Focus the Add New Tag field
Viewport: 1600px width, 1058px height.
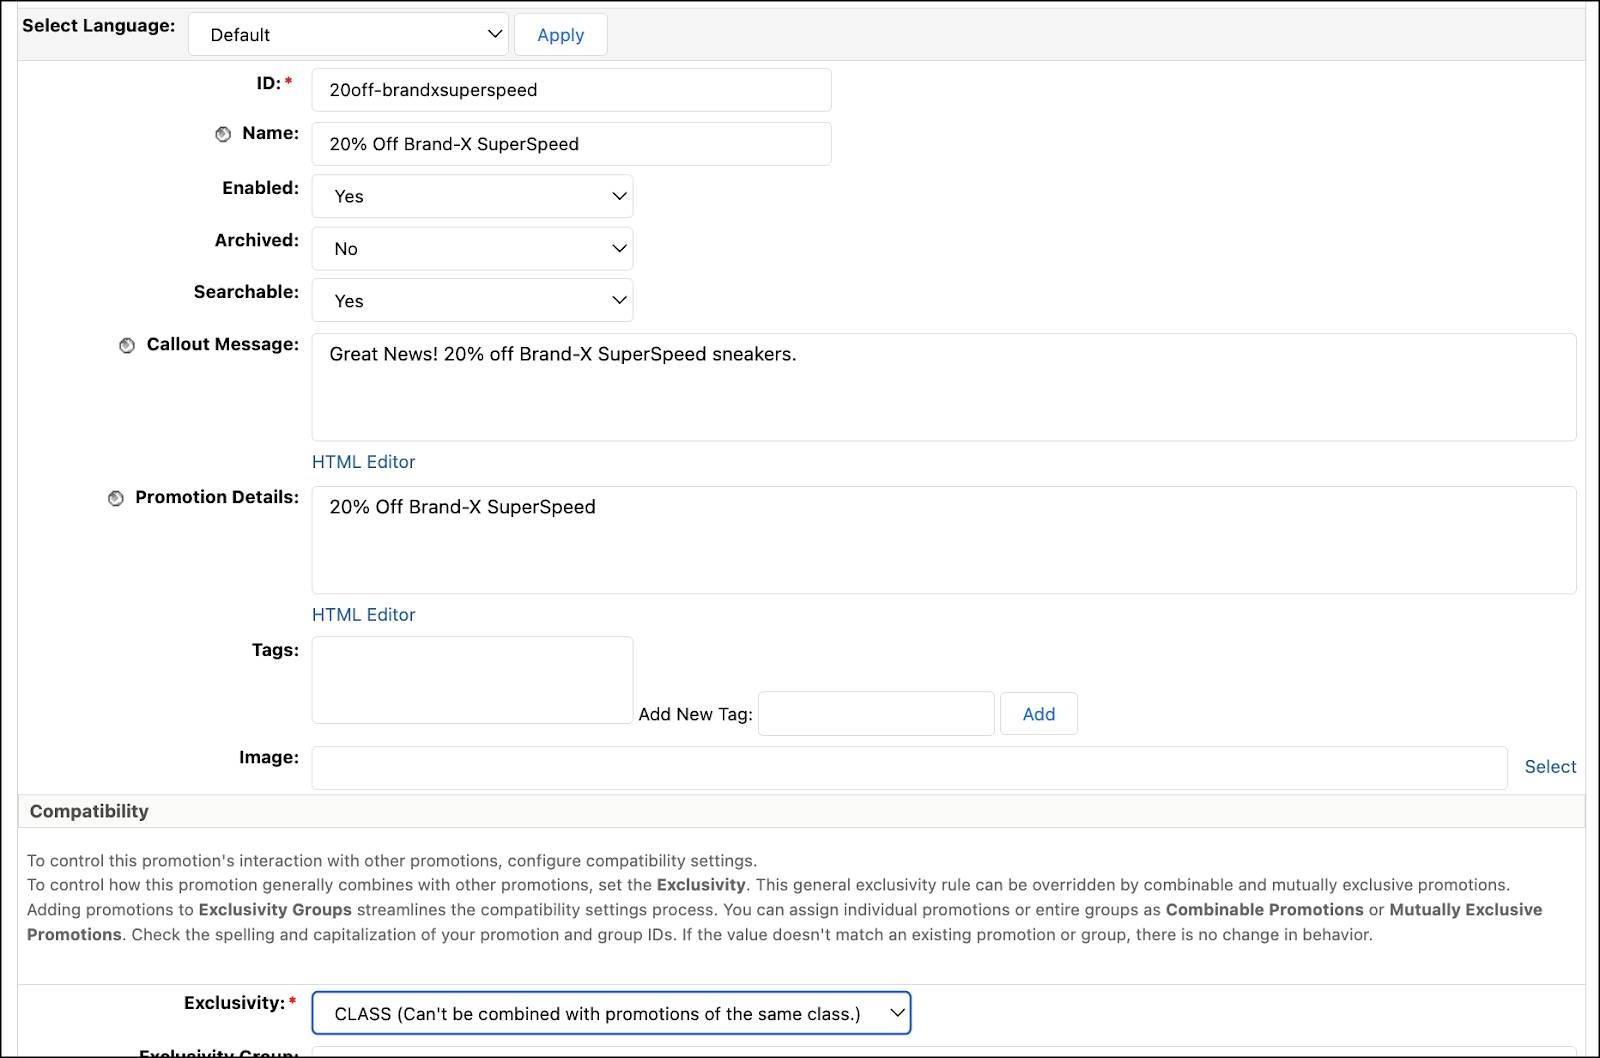pyautogui.click(x=876, y=714)
